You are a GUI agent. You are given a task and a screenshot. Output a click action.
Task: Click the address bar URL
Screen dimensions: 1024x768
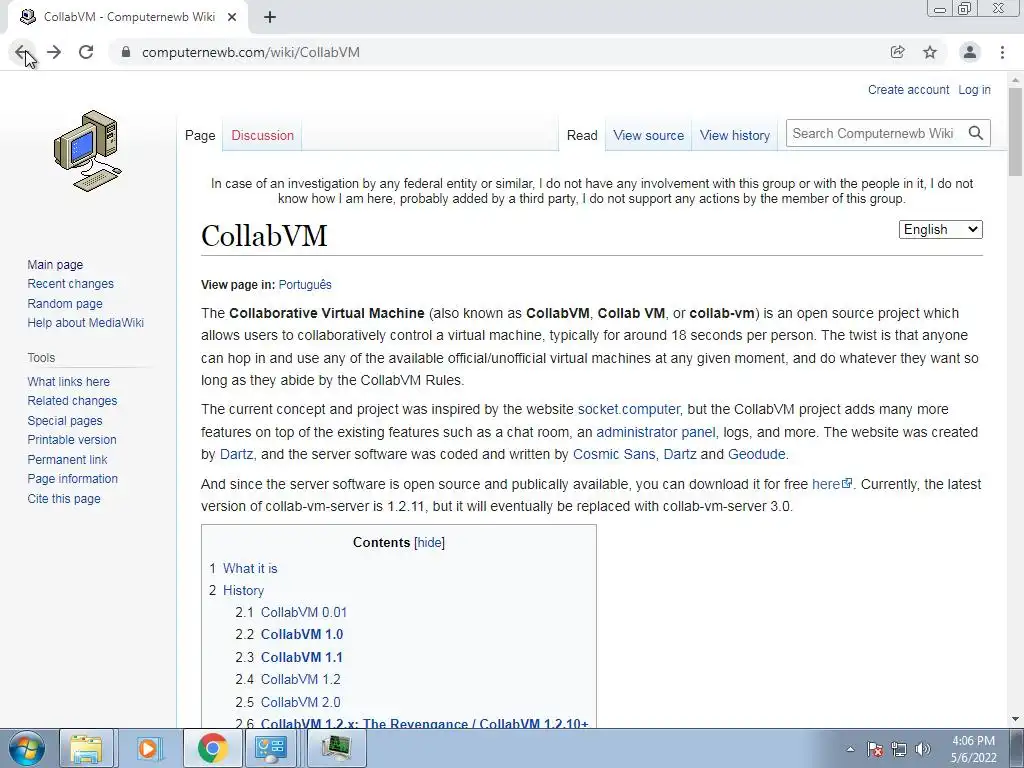tap(251, 52)
